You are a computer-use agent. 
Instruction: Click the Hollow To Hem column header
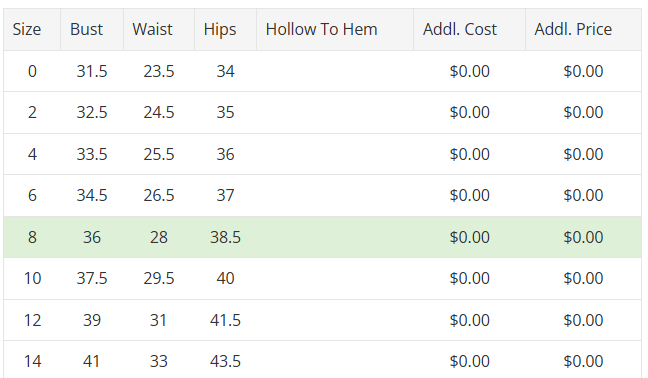pyautogui.click(x=335, y=30)
